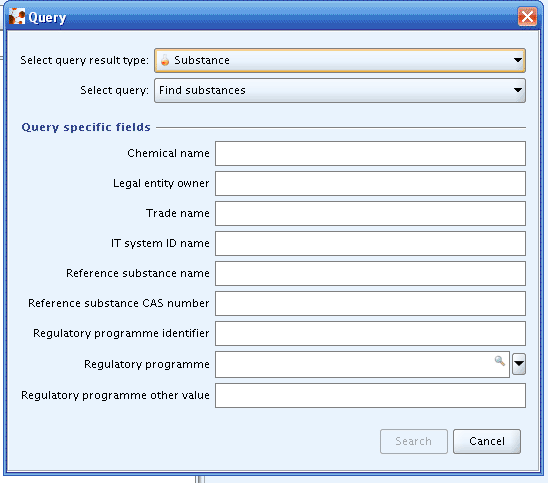548x483 pixels.
Task: Select the Trade name text box
Action: point(370,214)
